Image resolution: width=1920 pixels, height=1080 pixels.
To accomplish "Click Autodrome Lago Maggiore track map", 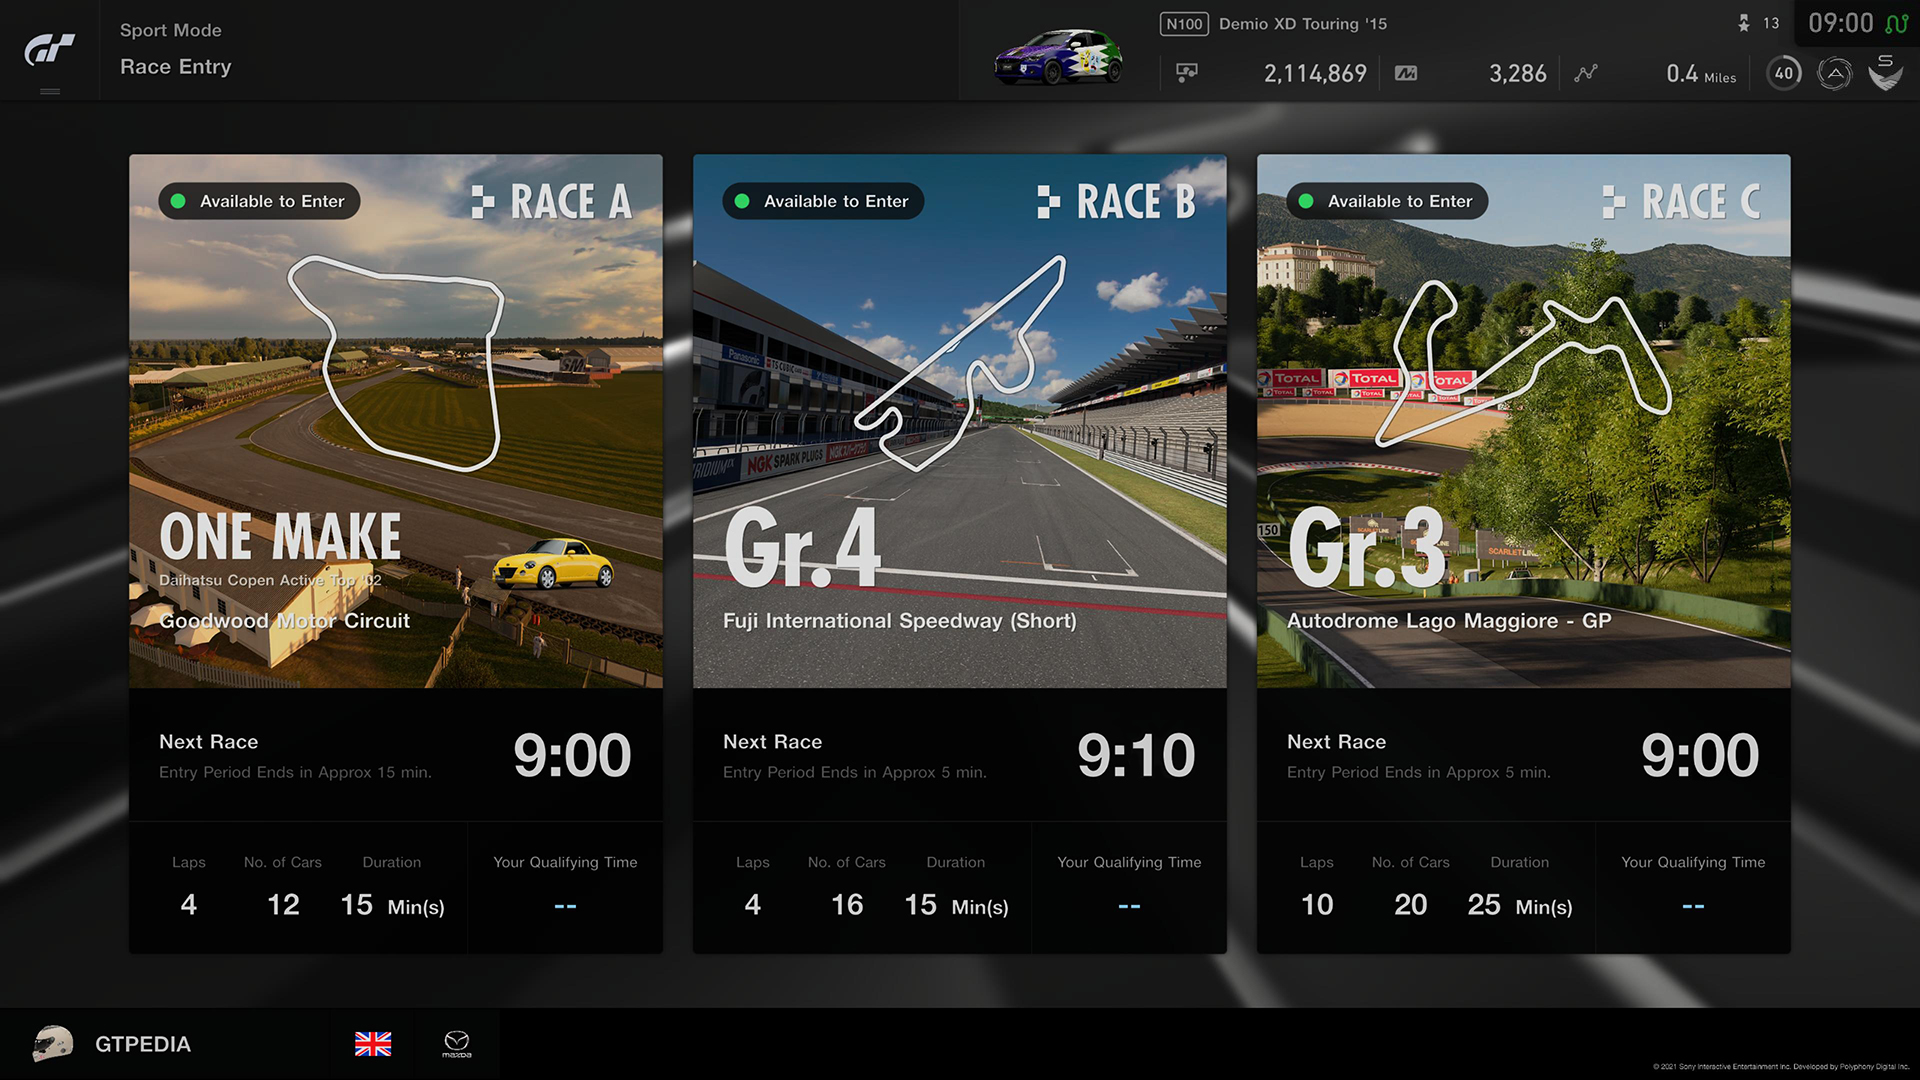I will [x=1523, y=363].
